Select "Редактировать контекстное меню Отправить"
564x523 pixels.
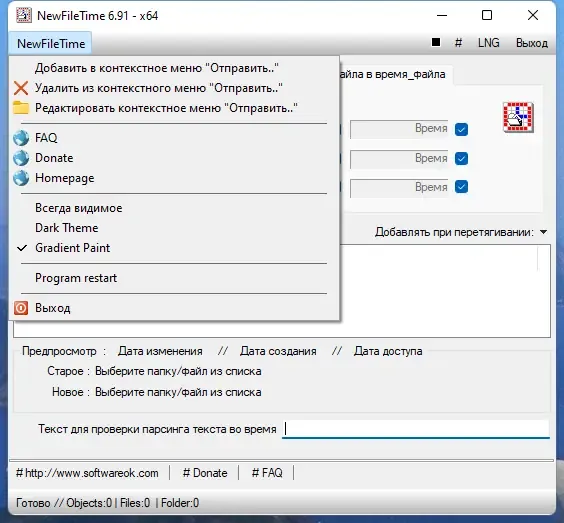[174, 108]
